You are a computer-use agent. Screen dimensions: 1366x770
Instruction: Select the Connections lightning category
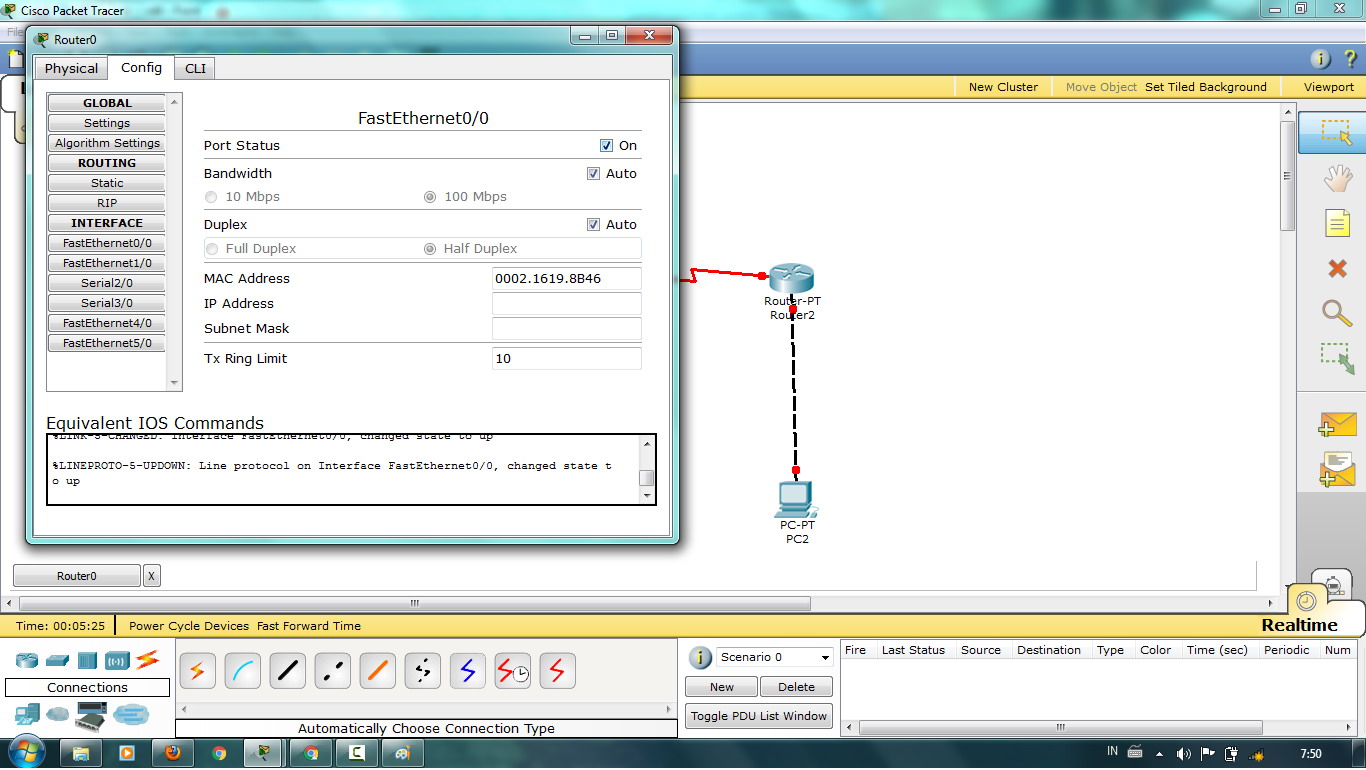tap(147, 660)
